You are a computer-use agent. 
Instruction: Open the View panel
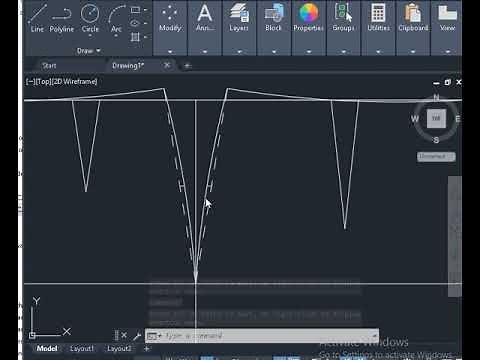pyautogui.click(x=447, y=18)
